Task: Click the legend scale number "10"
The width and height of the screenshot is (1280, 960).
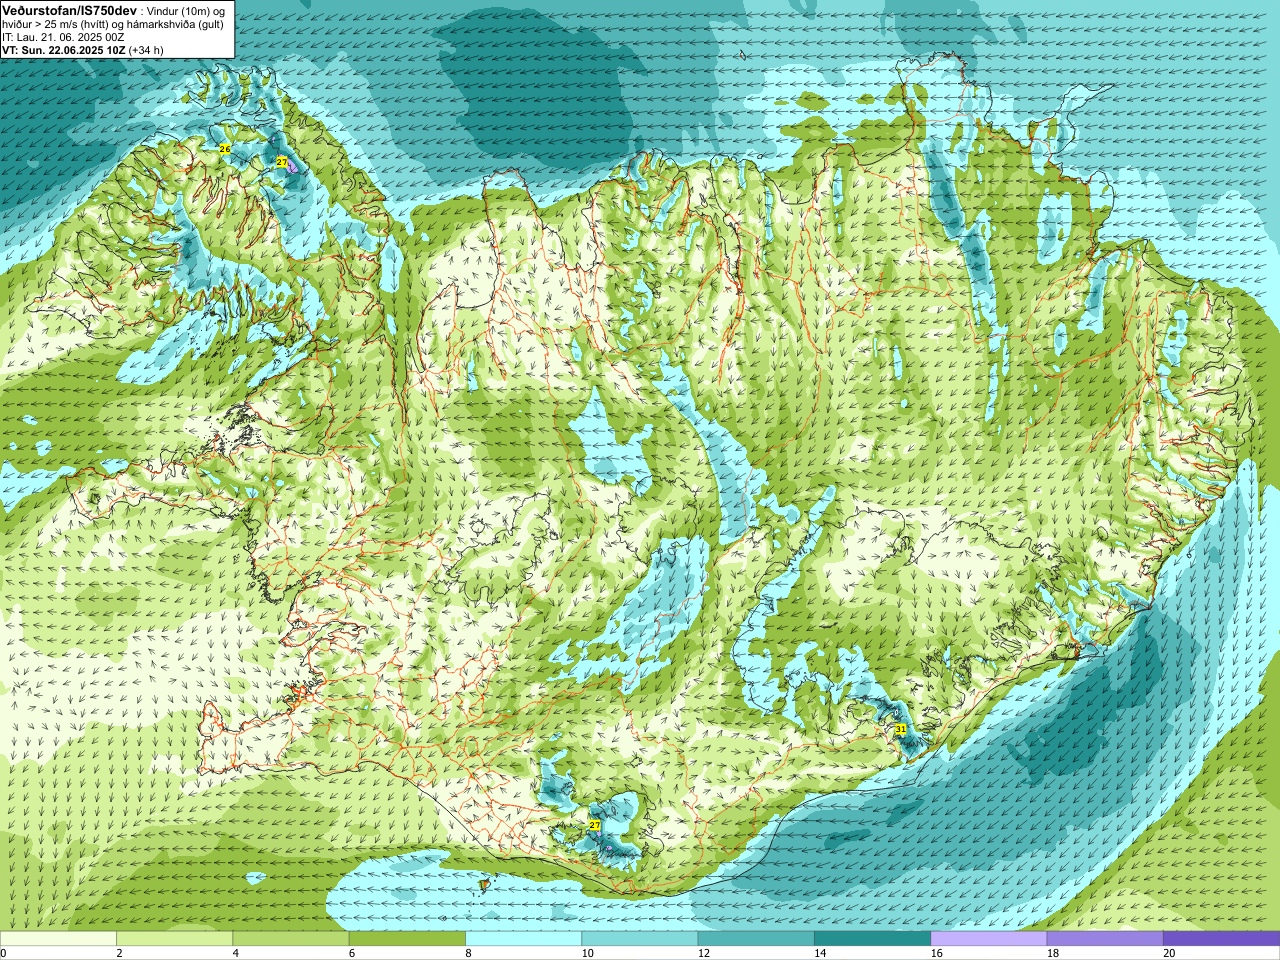Action: click(588, 953)
